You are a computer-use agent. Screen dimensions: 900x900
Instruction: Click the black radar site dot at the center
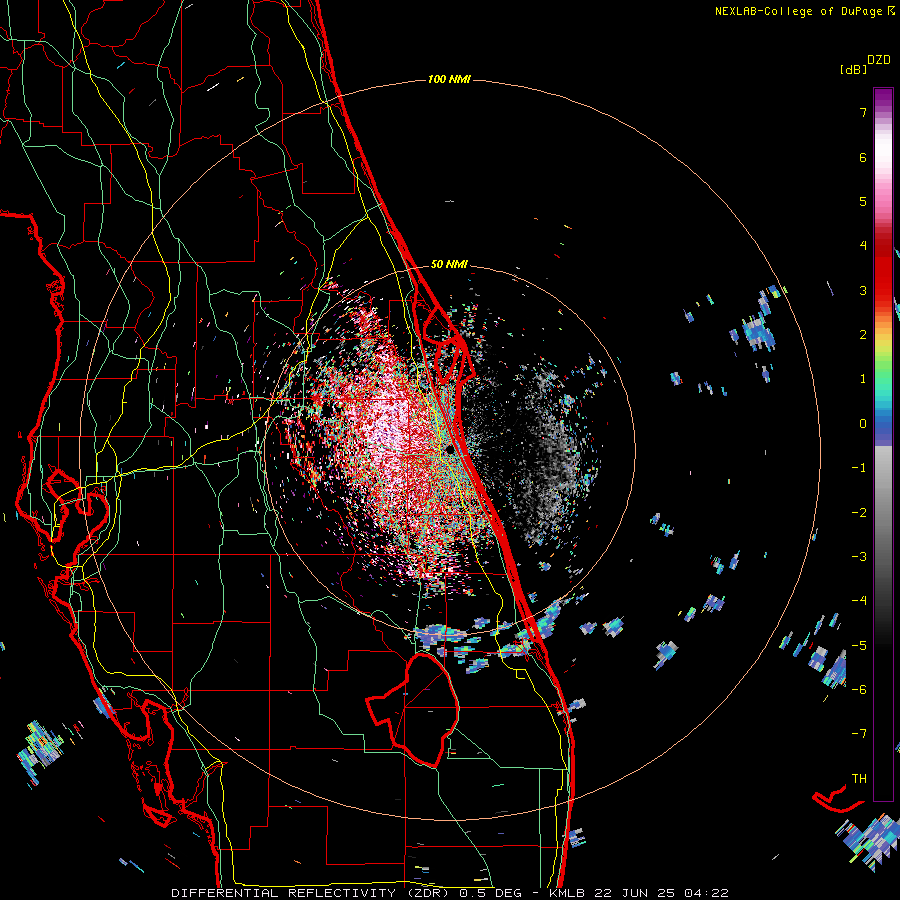coord(450,449)
